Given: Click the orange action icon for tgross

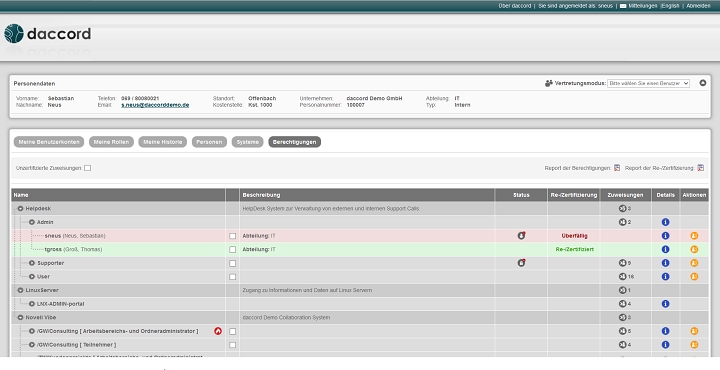Looking at the screenshot, I should pyautogui.click(x=694, y=250).
